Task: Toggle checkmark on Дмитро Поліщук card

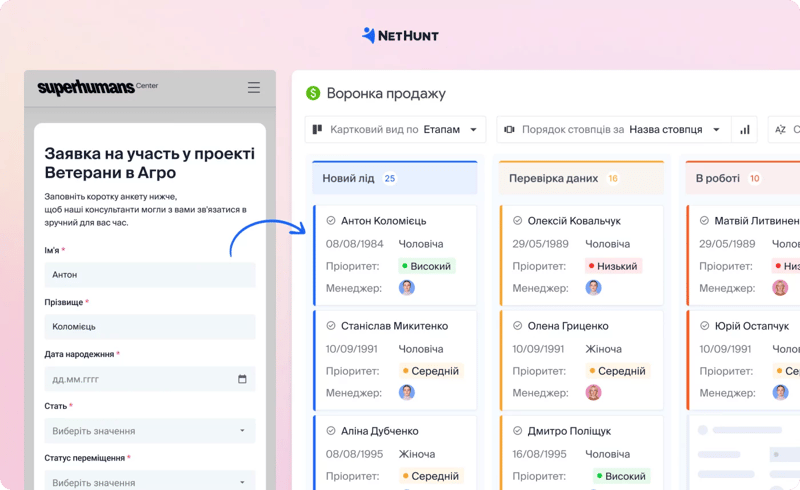Action: click(517, 431)
